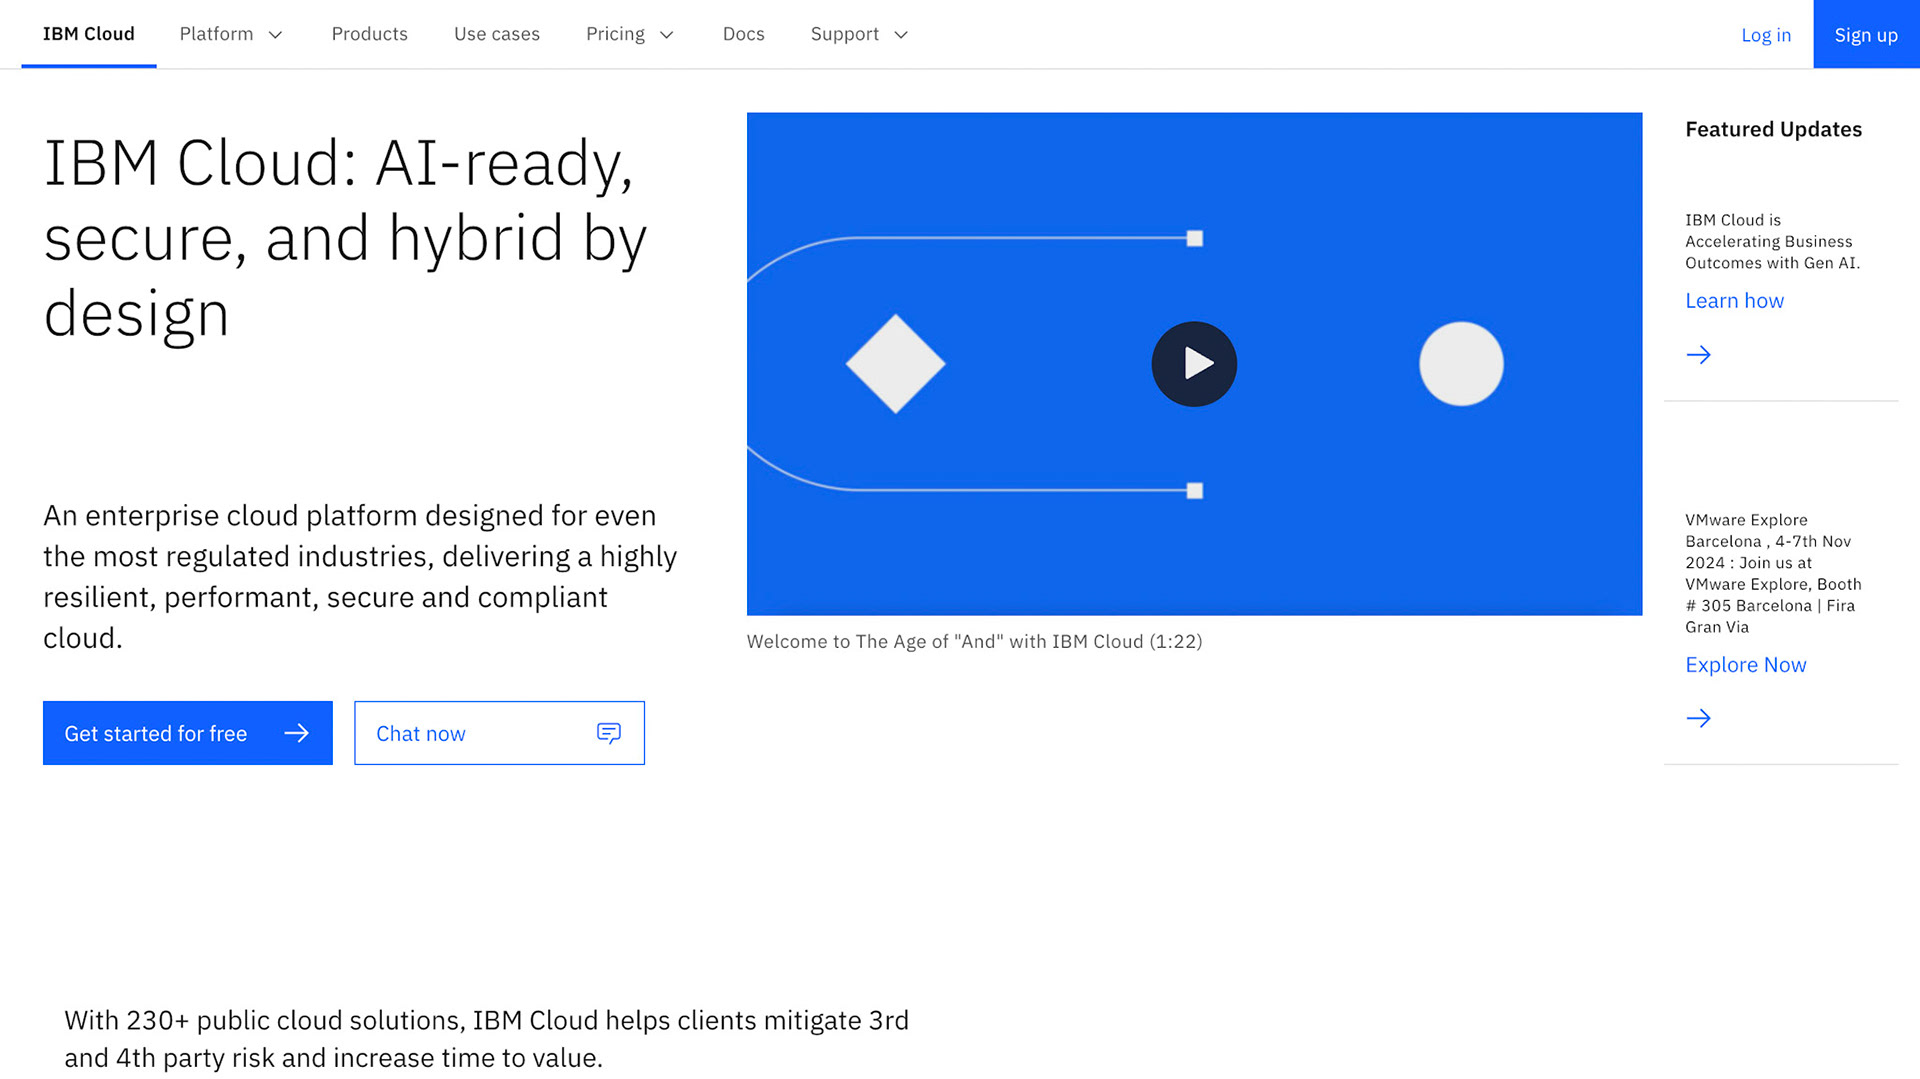Click the Accelerating Business Outcomes with Gen AI text
1920x1079 pixels.
1773,241
